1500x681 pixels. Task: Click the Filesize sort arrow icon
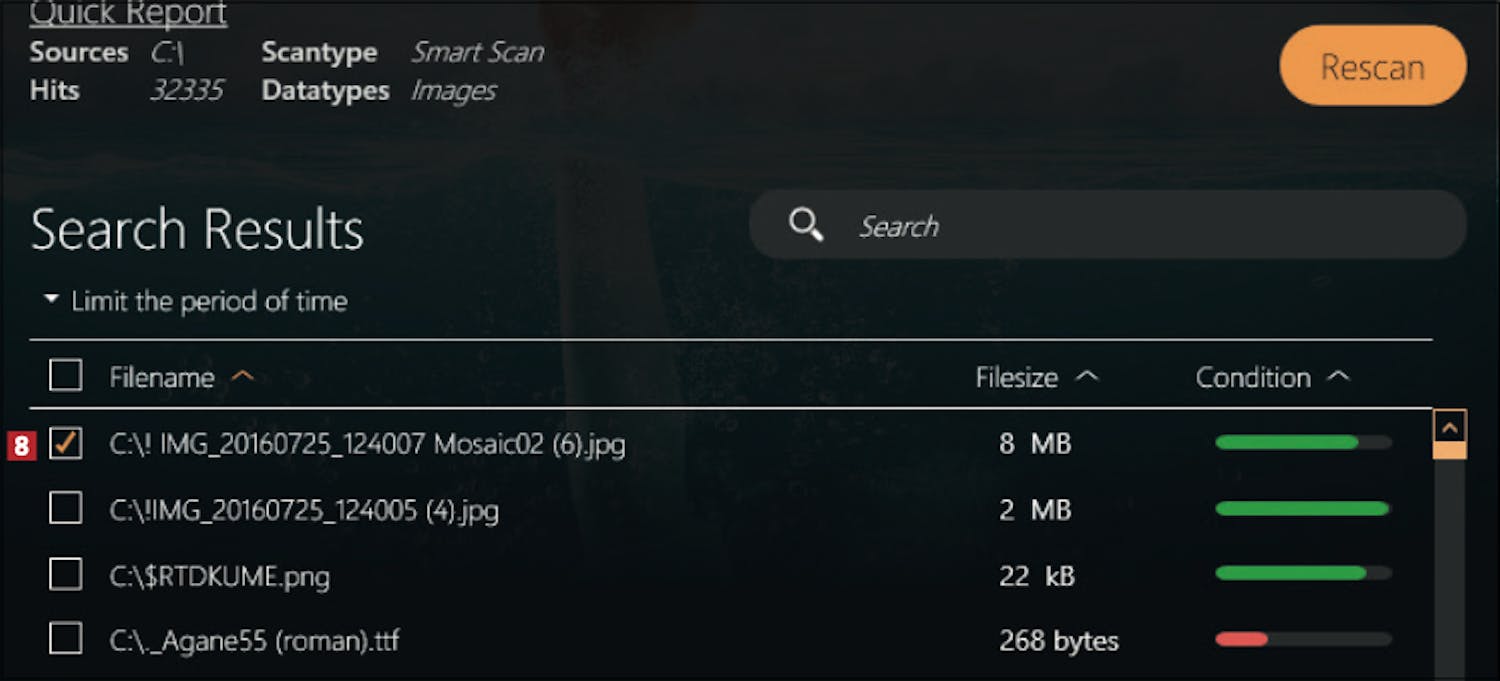(1087, 377)
